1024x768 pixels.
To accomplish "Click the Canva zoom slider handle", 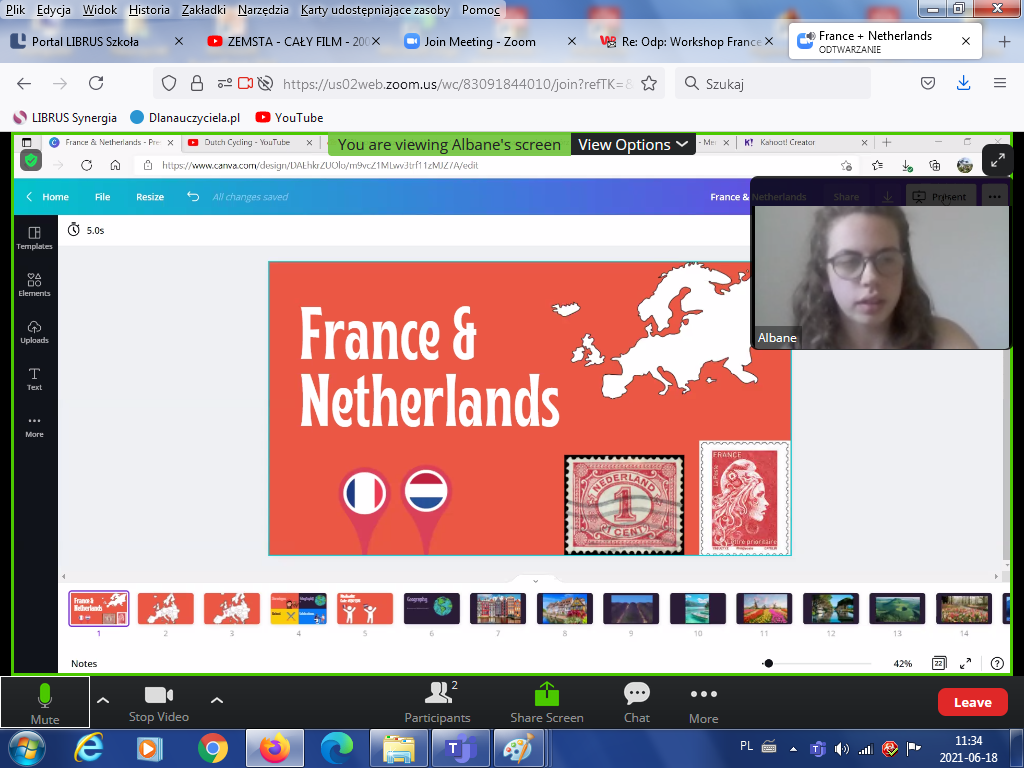I will tap(769, 664).
